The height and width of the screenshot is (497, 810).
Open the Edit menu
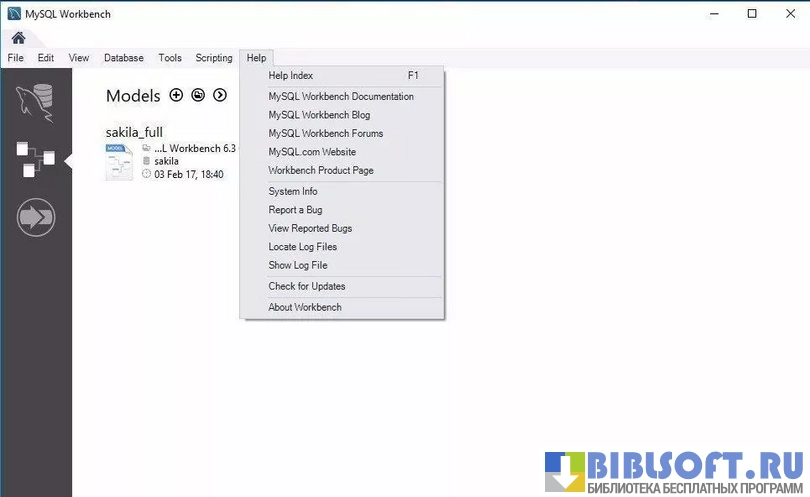(46, 58)
